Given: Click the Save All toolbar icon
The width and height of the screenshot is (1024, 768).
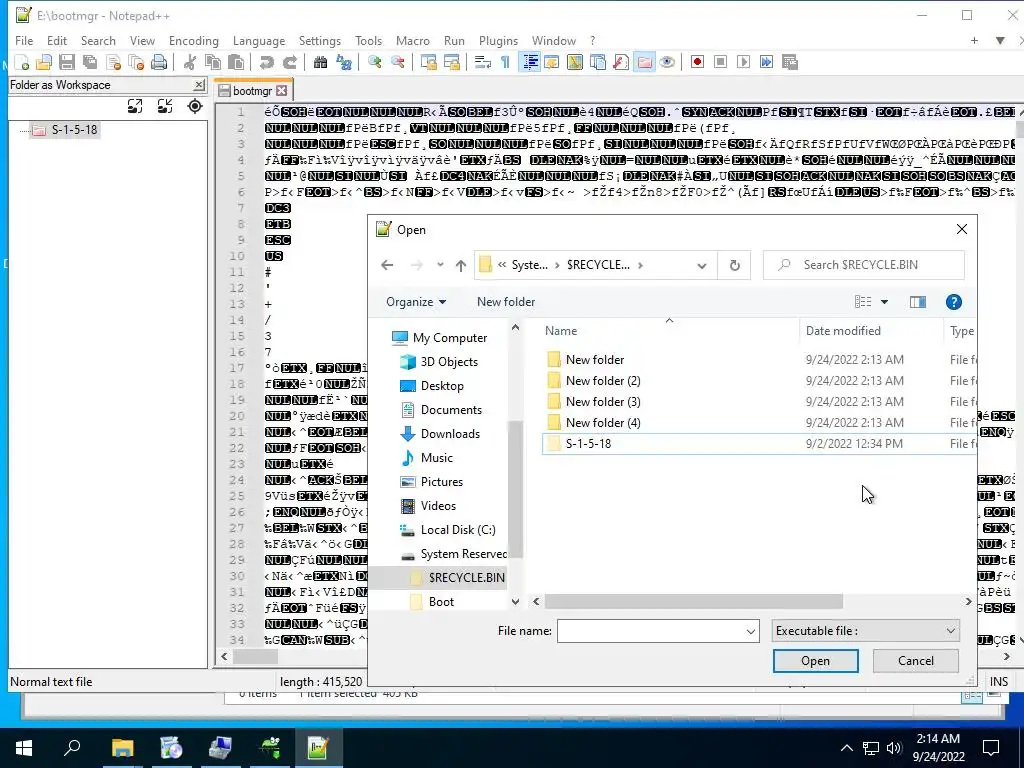Looking at the screenshot, I should [90, 62].
